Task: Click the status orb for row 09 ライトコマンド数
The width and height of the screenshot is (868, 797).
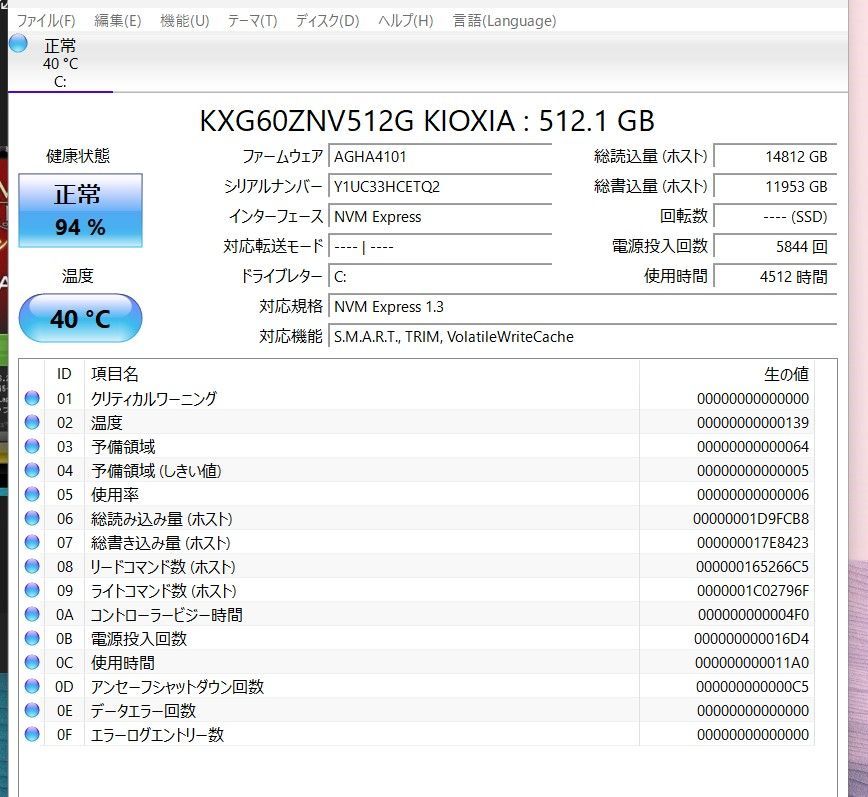Action: [32, 590]
